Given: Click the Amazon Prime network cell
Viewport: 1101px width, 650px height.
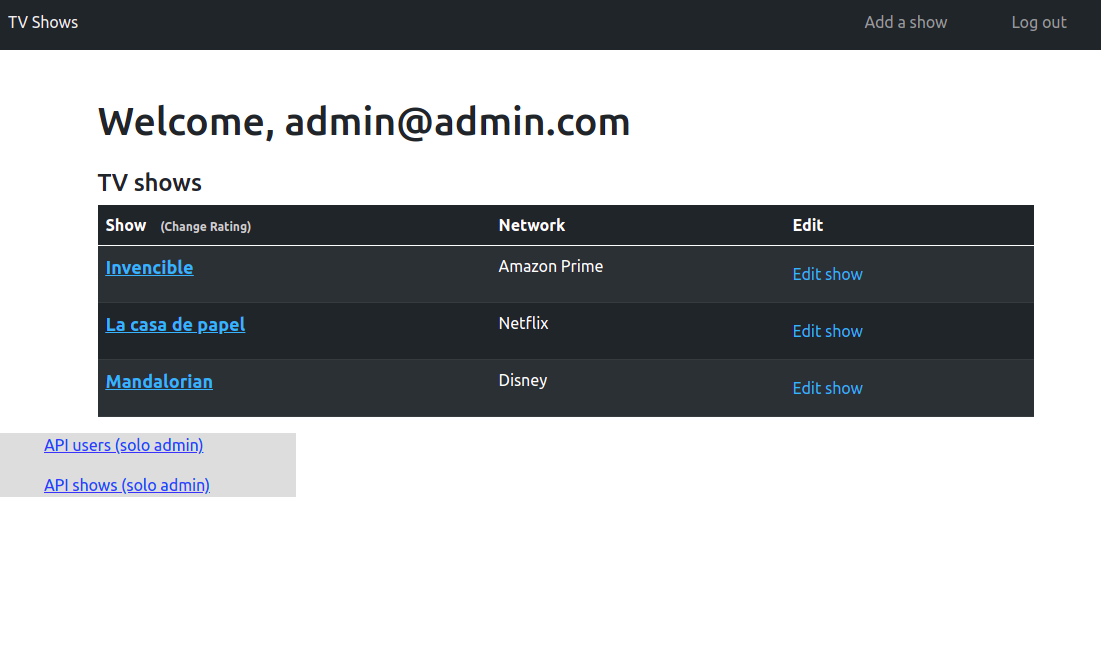Looking at the screenshot, I should [550, 266].
